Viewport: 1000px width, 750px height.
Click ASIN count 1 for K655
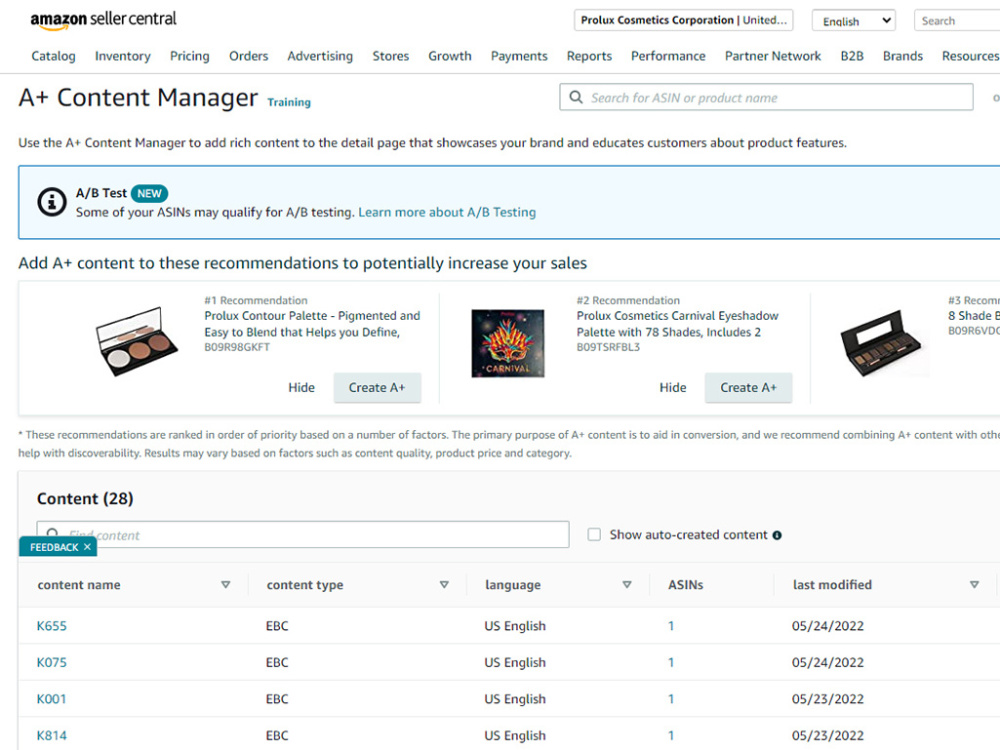pos(671,626)
